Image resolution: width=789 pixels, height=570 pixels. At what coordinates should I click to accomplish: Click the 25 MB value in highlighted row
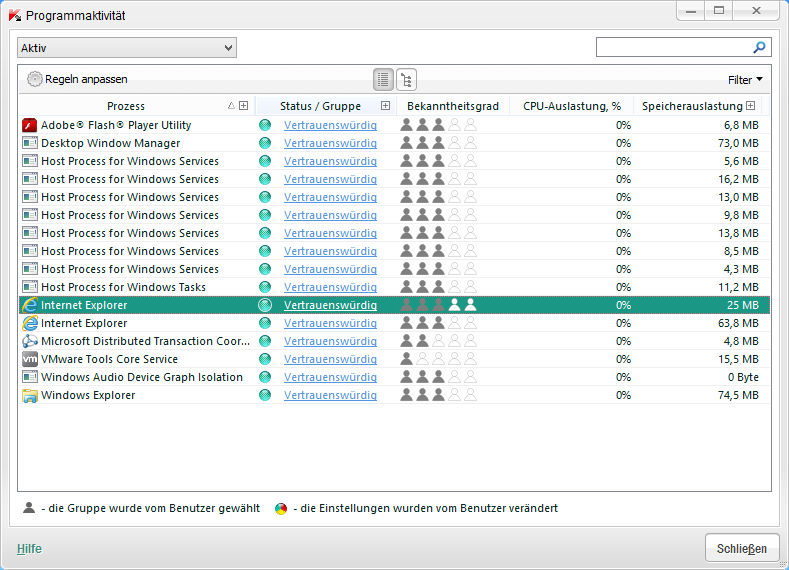[743, 305]
